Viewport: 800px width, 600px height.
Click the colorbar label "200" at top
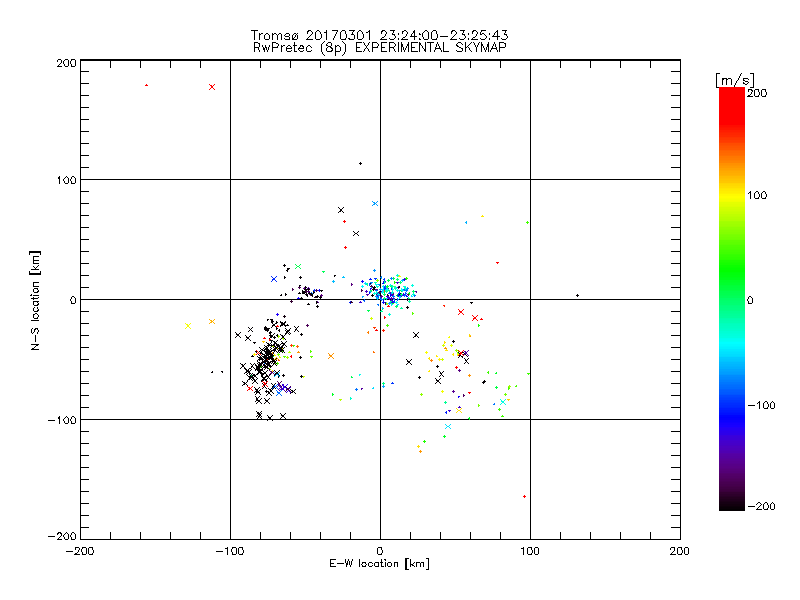point(757,93)
